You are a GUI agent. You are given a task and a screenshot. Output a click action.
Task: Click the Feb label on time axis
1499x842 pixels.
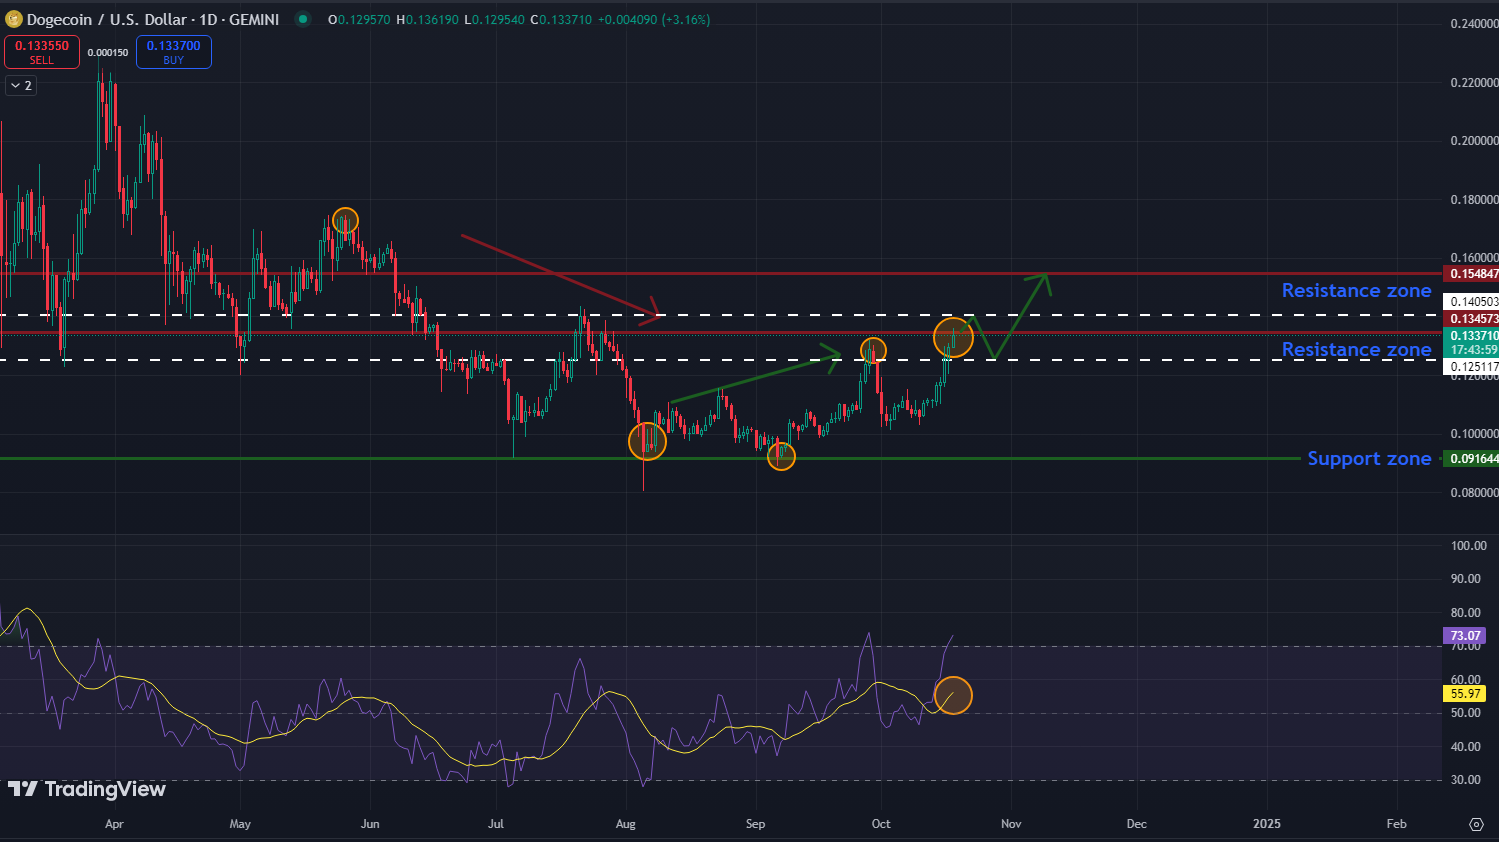click(x=1396, y=824)
